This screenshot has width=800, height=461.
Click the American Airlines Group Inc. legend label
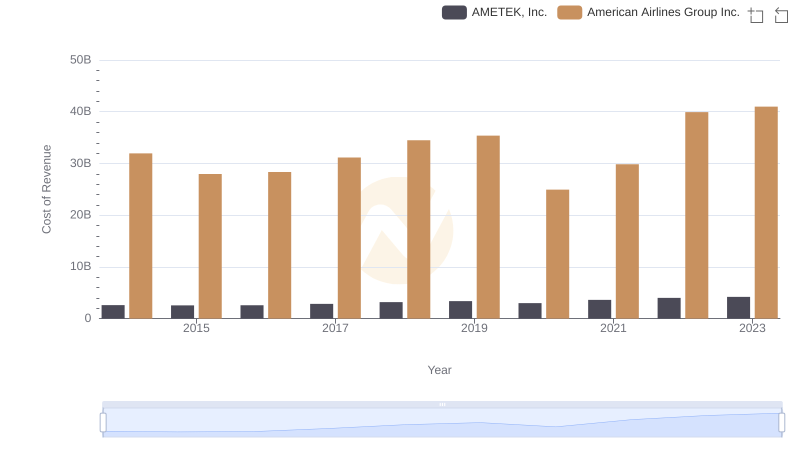[x=663, y=12]
